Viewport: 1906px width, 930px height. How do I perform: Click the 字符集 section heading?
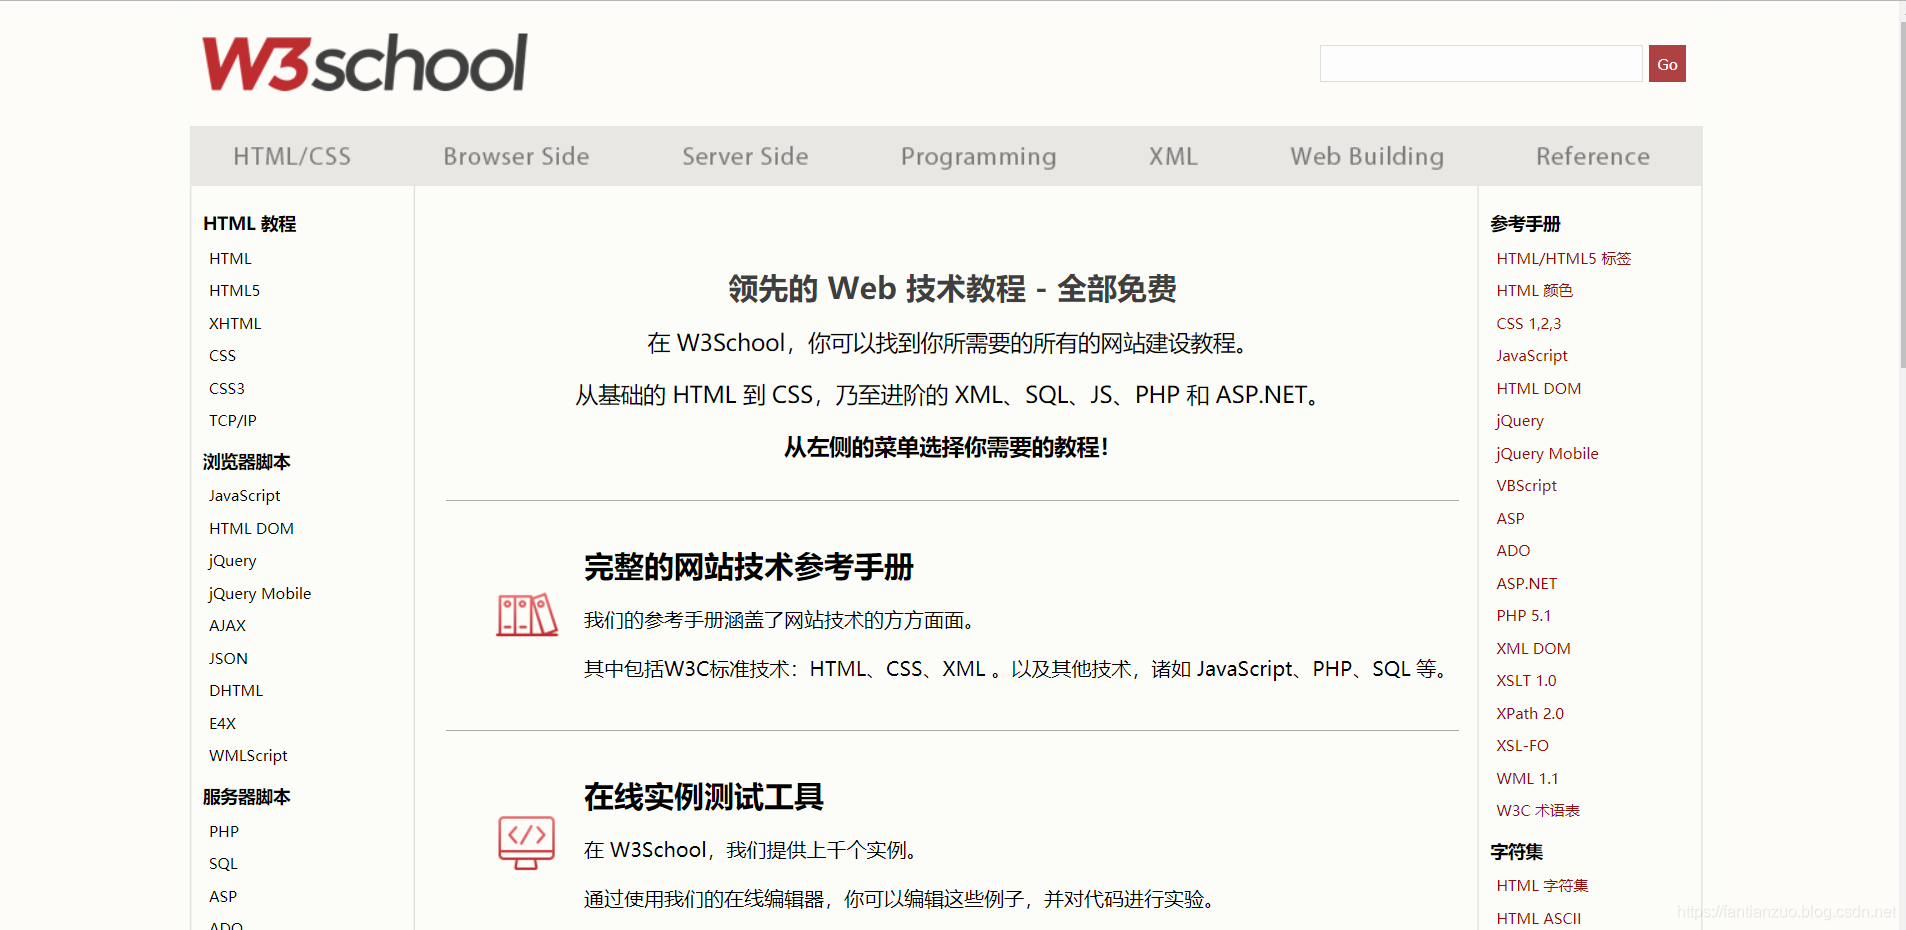[1516, 852]
